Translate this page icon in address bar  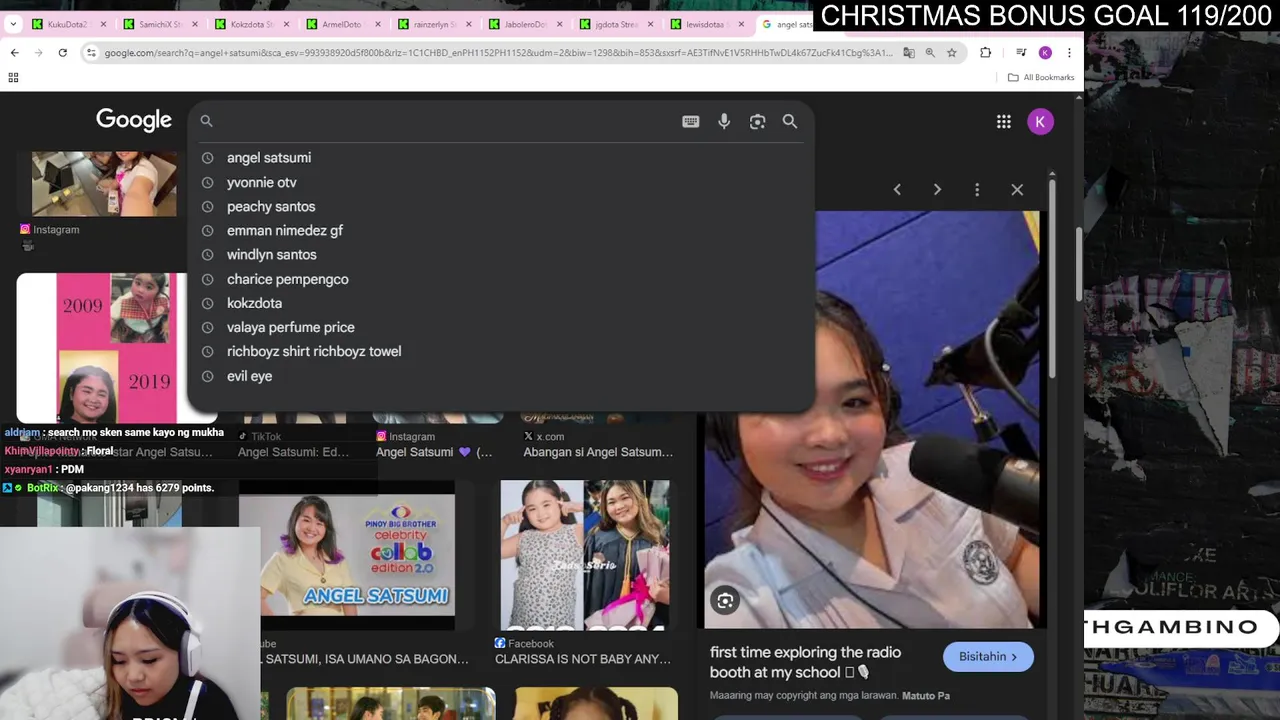click(909, 52)
